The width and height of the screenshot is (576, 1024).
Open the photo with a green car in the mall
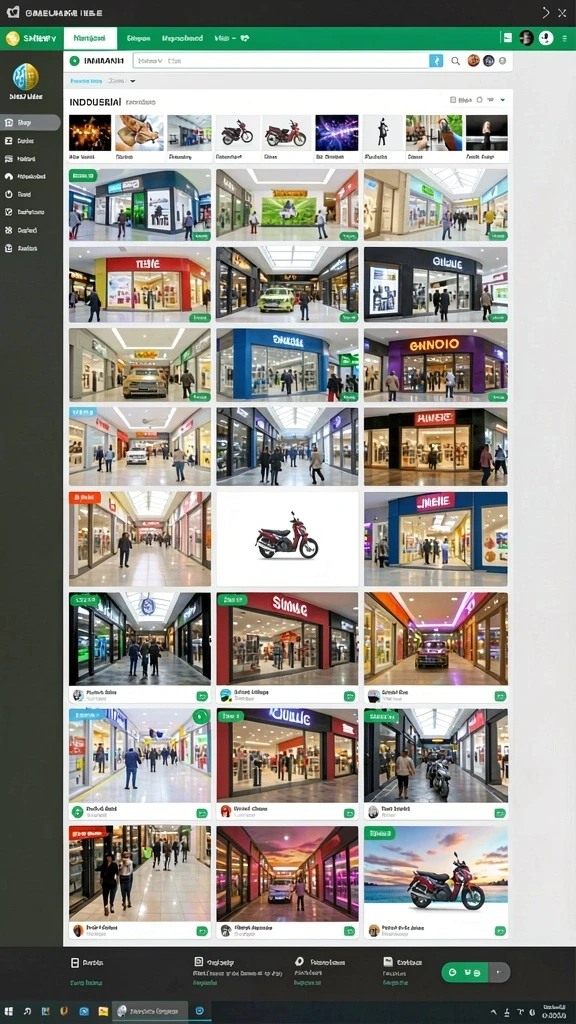(x=287, y=285)
